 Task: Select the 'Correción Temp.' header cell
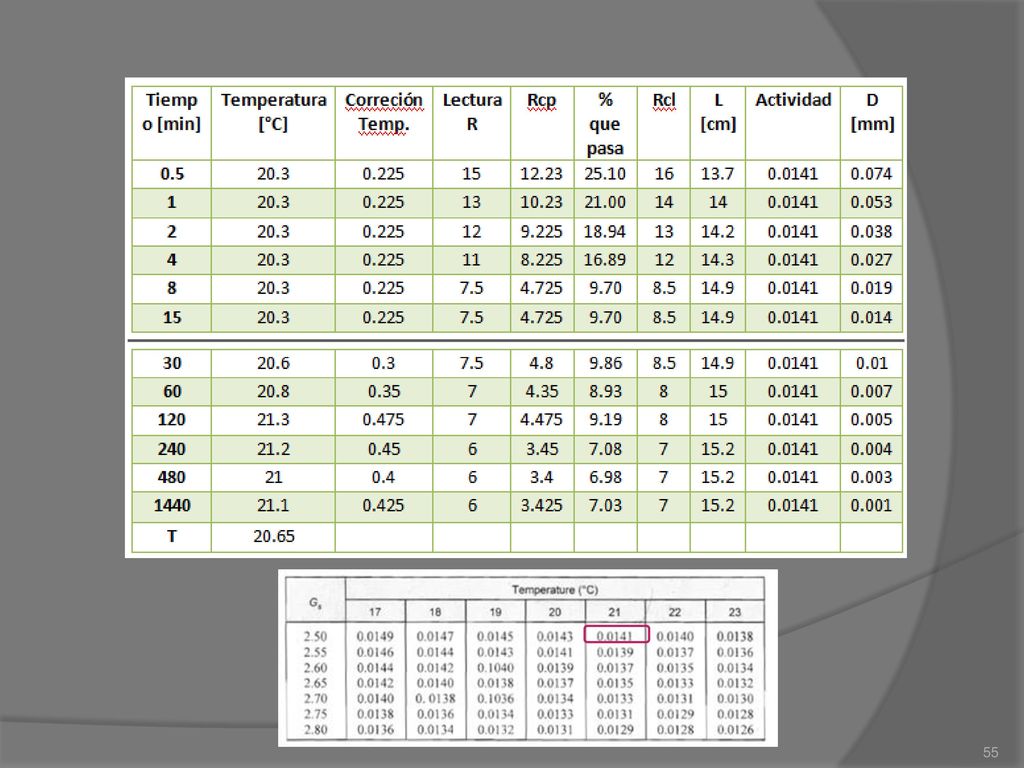(383, 123)
